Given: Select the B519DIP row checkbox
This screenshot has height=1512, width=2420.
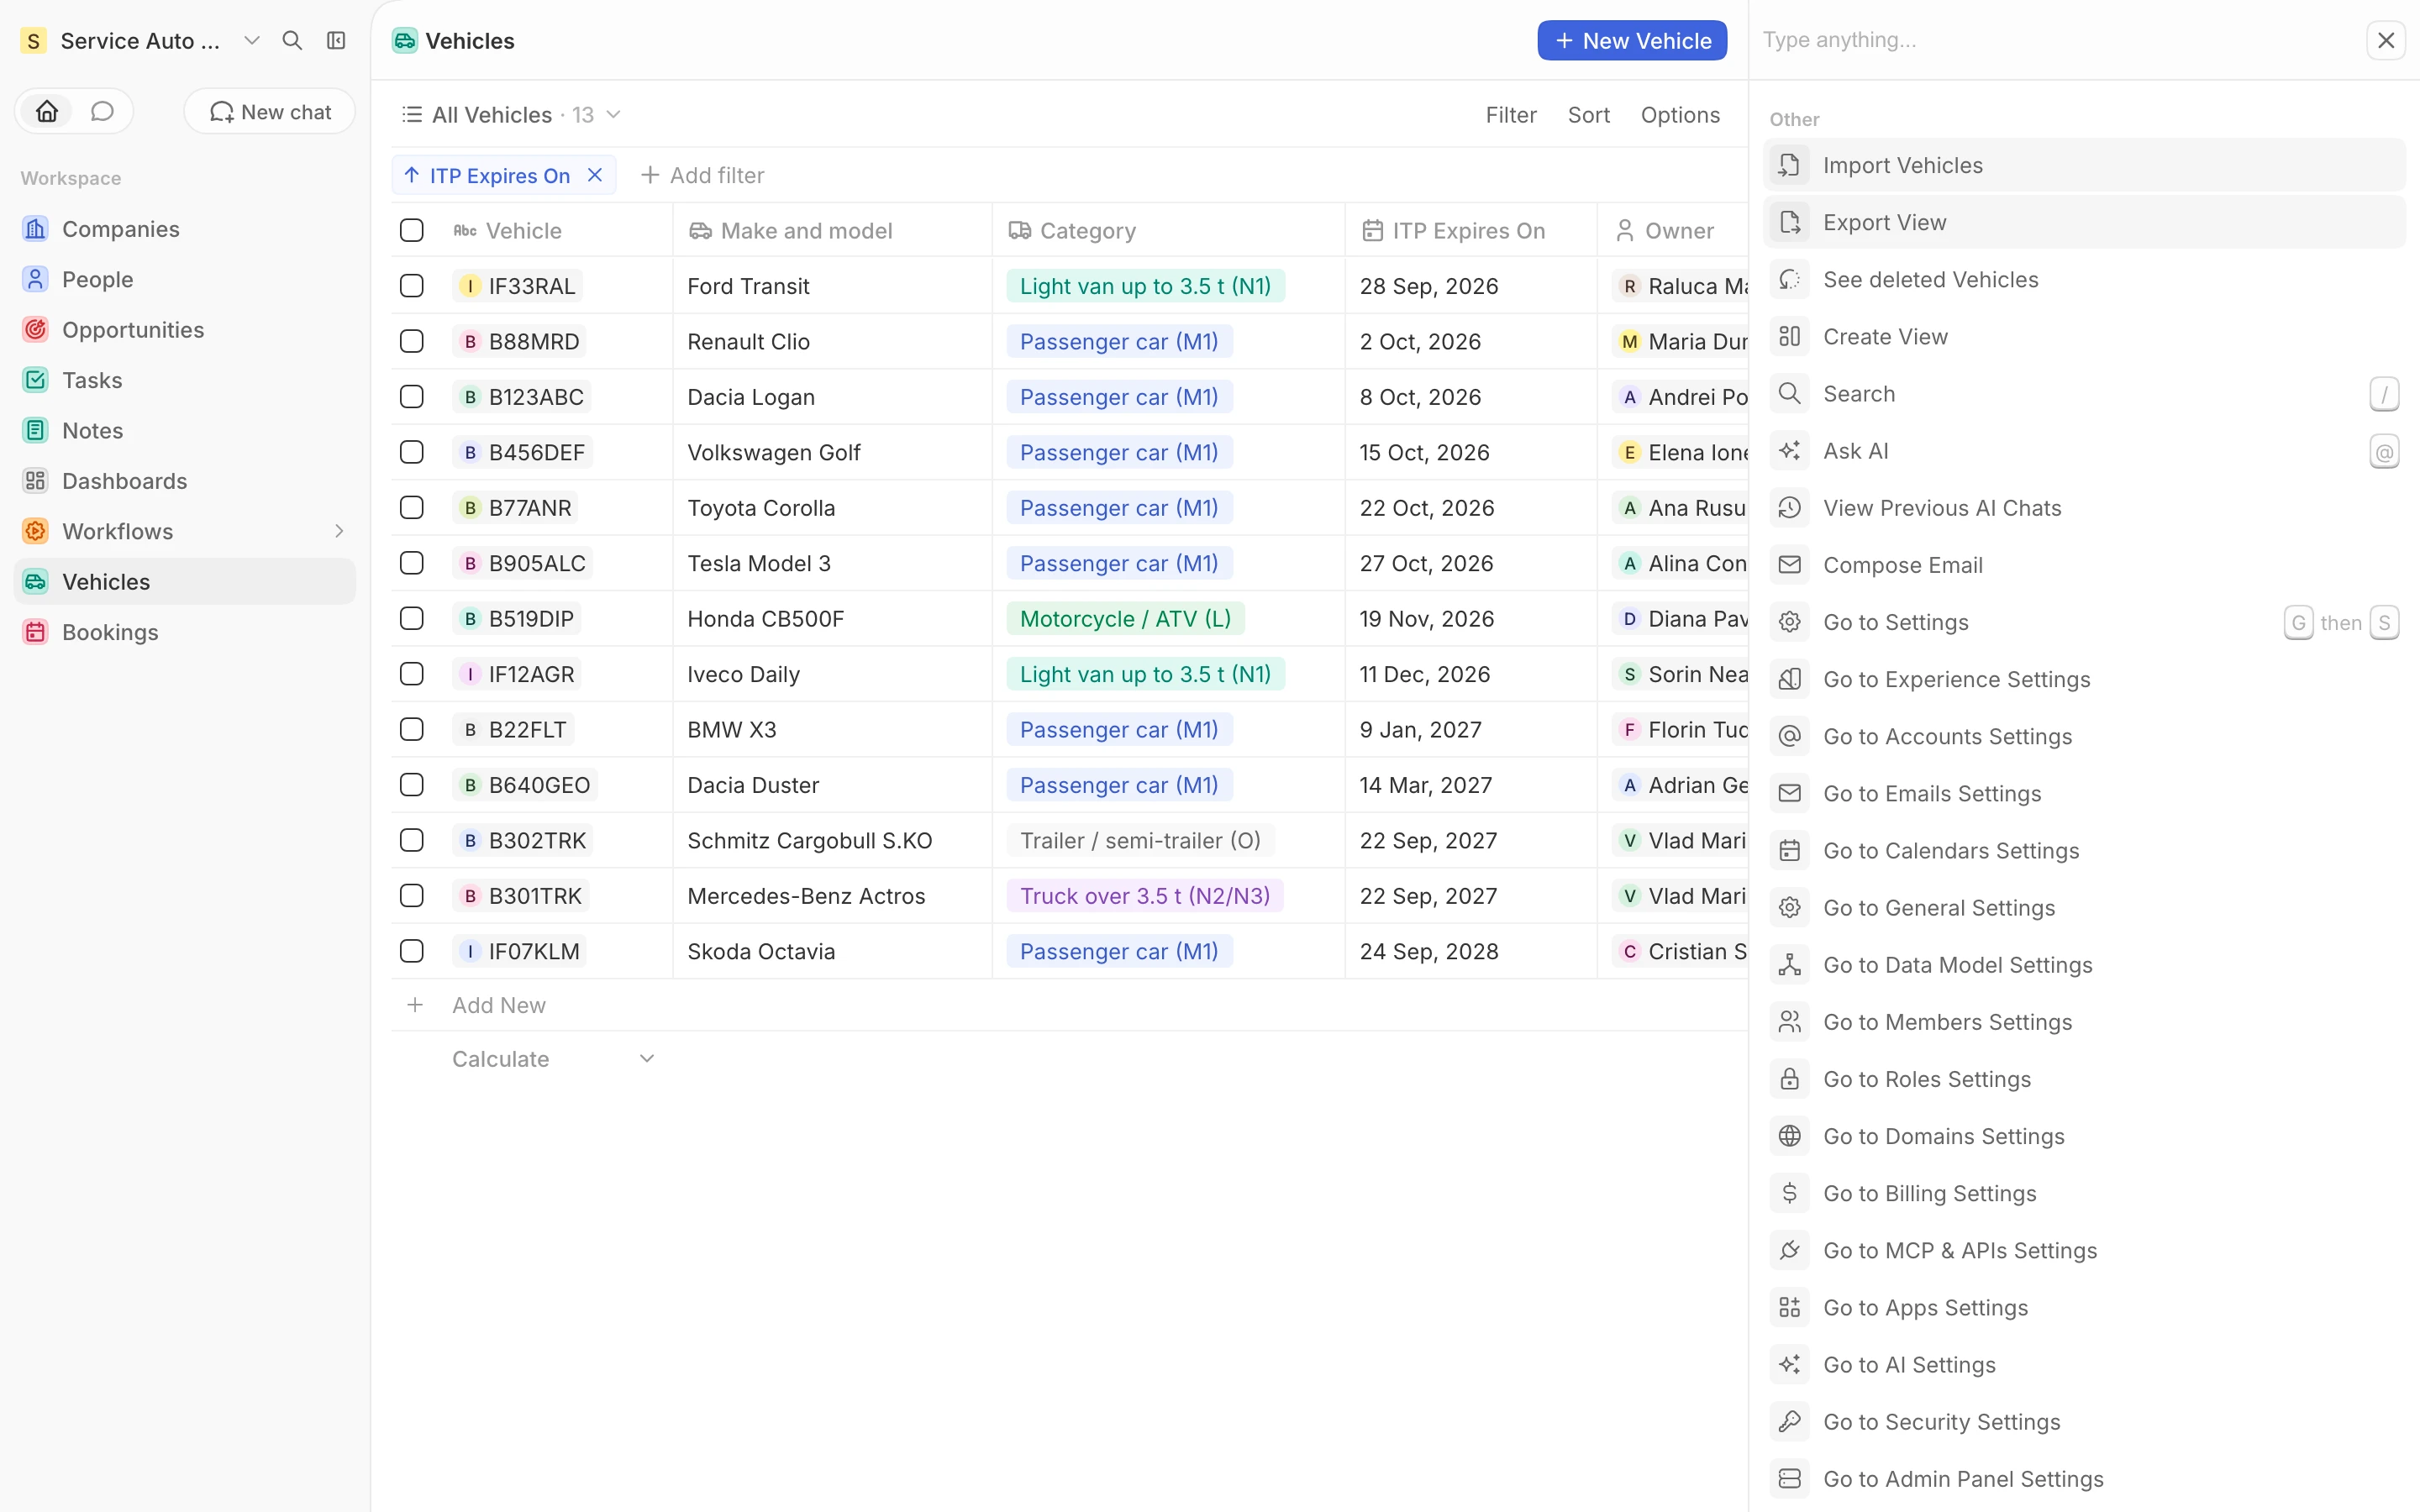Looking at the screenshot, I should tap(412, 618).
